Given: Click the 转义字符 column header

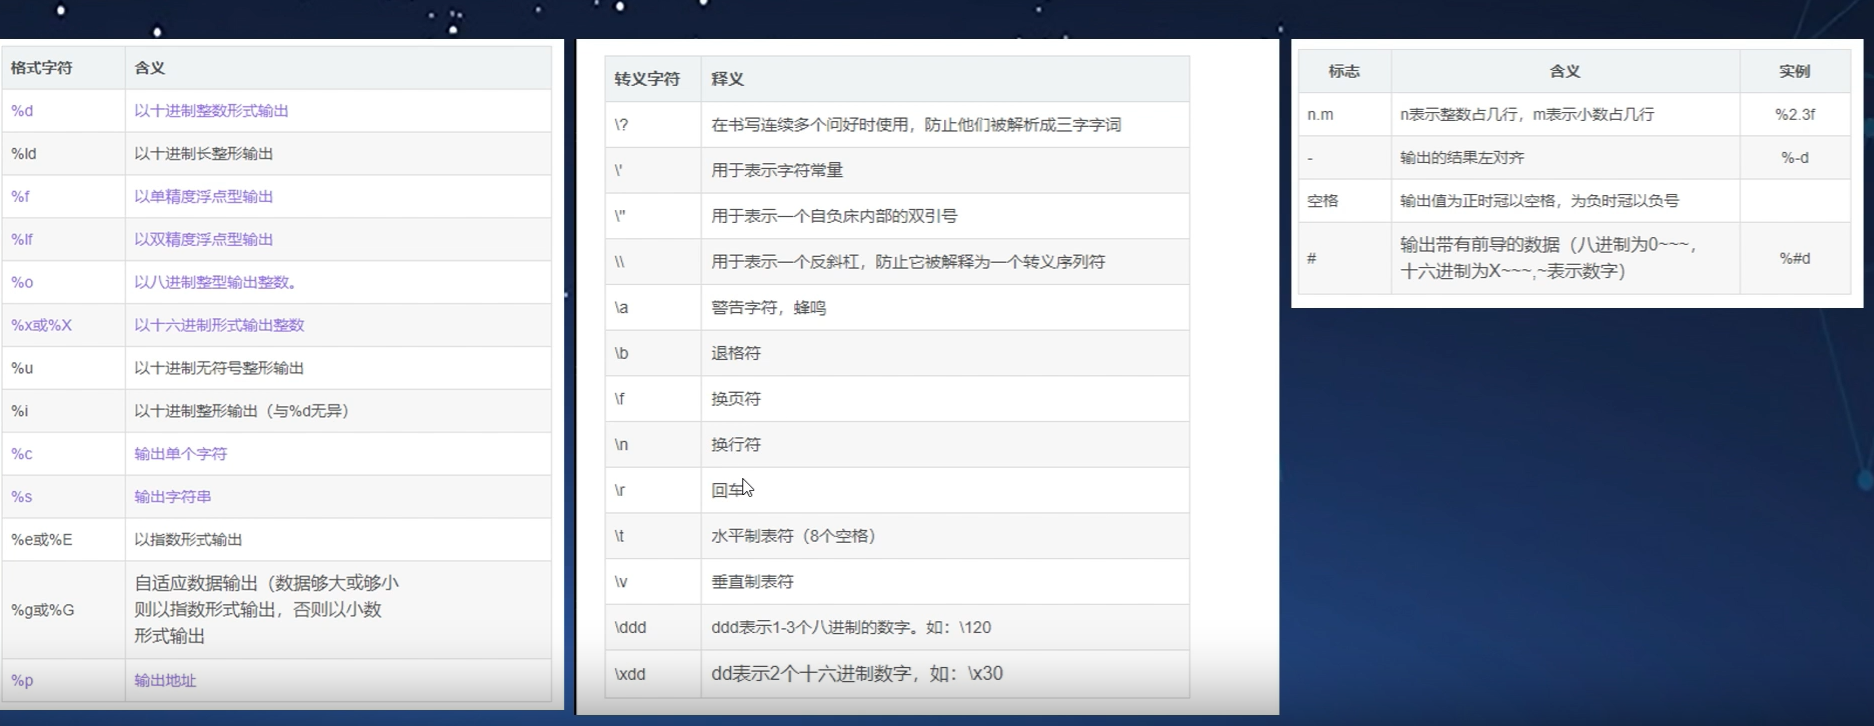Looking at the screenshot, I should click(646, 79).
